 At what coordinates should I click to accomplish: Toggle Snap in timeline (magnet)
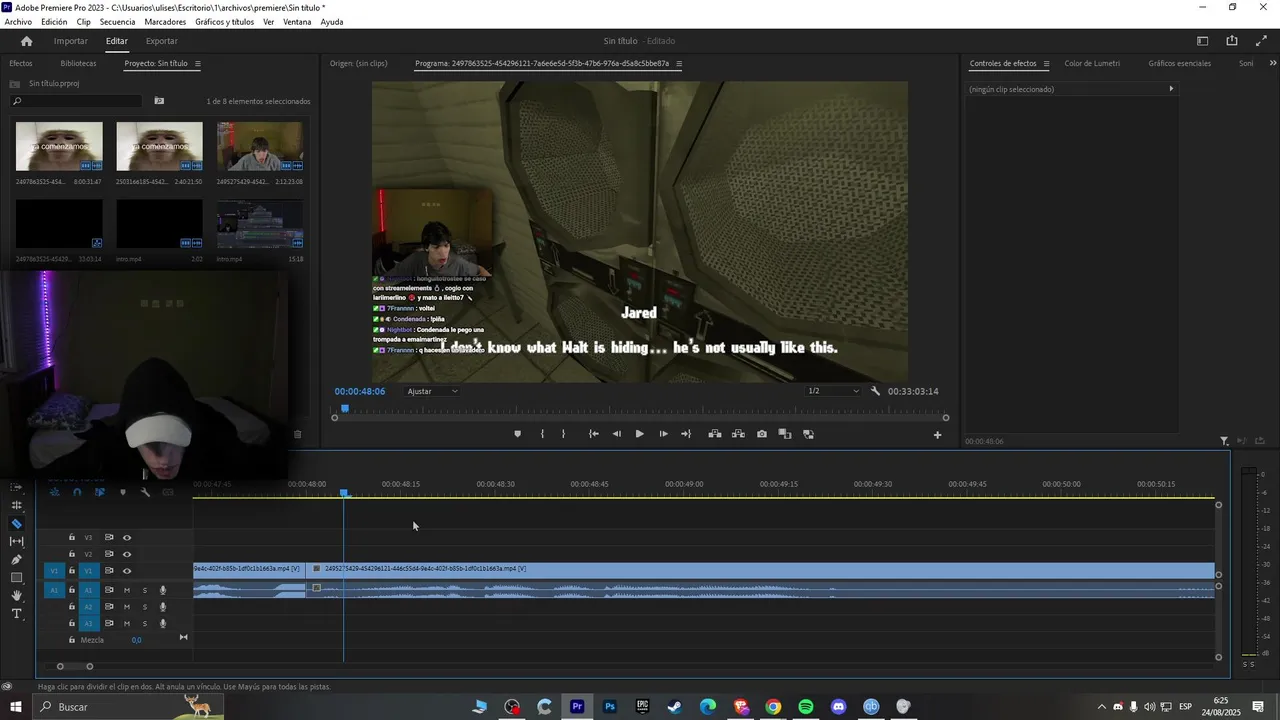[x=77, y=492]
